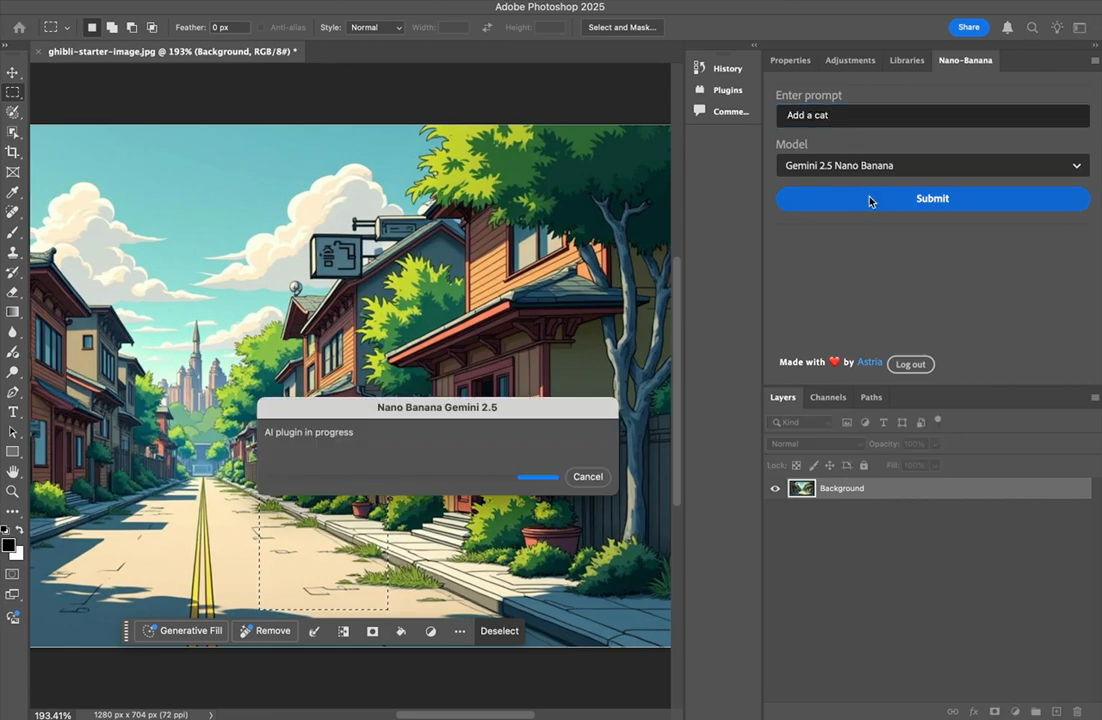Pick the Eyedropper tool
Image resolution: width=1102 pixels, height=720 pixels.
[x=13, y=192]
